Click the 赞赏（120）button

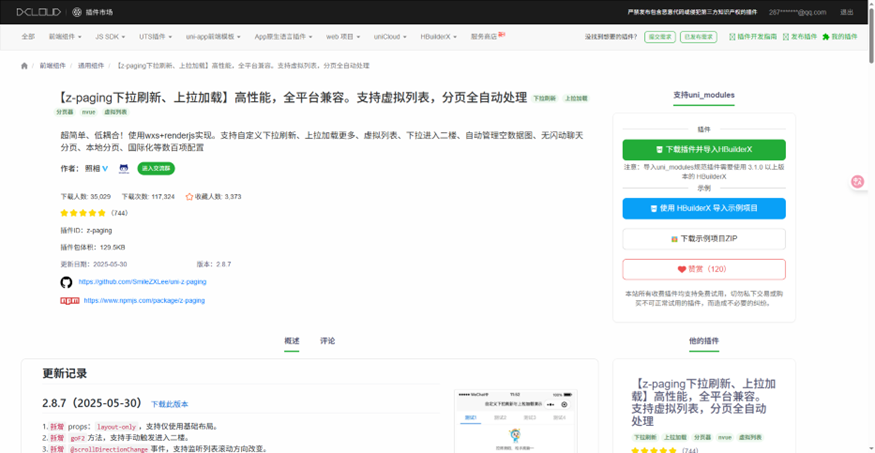click(704, 269)
